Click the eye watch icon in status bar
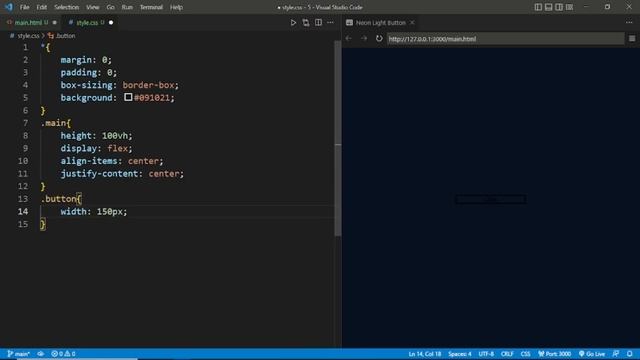This screenshot has width=640, height=360. pos(40,354)
